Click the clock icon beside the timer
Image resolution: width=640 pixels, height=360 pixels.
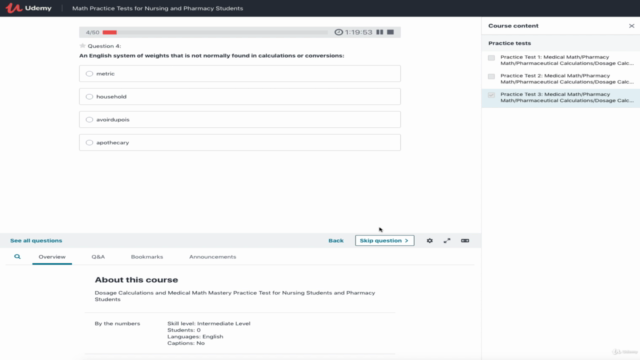coord(338,32)
